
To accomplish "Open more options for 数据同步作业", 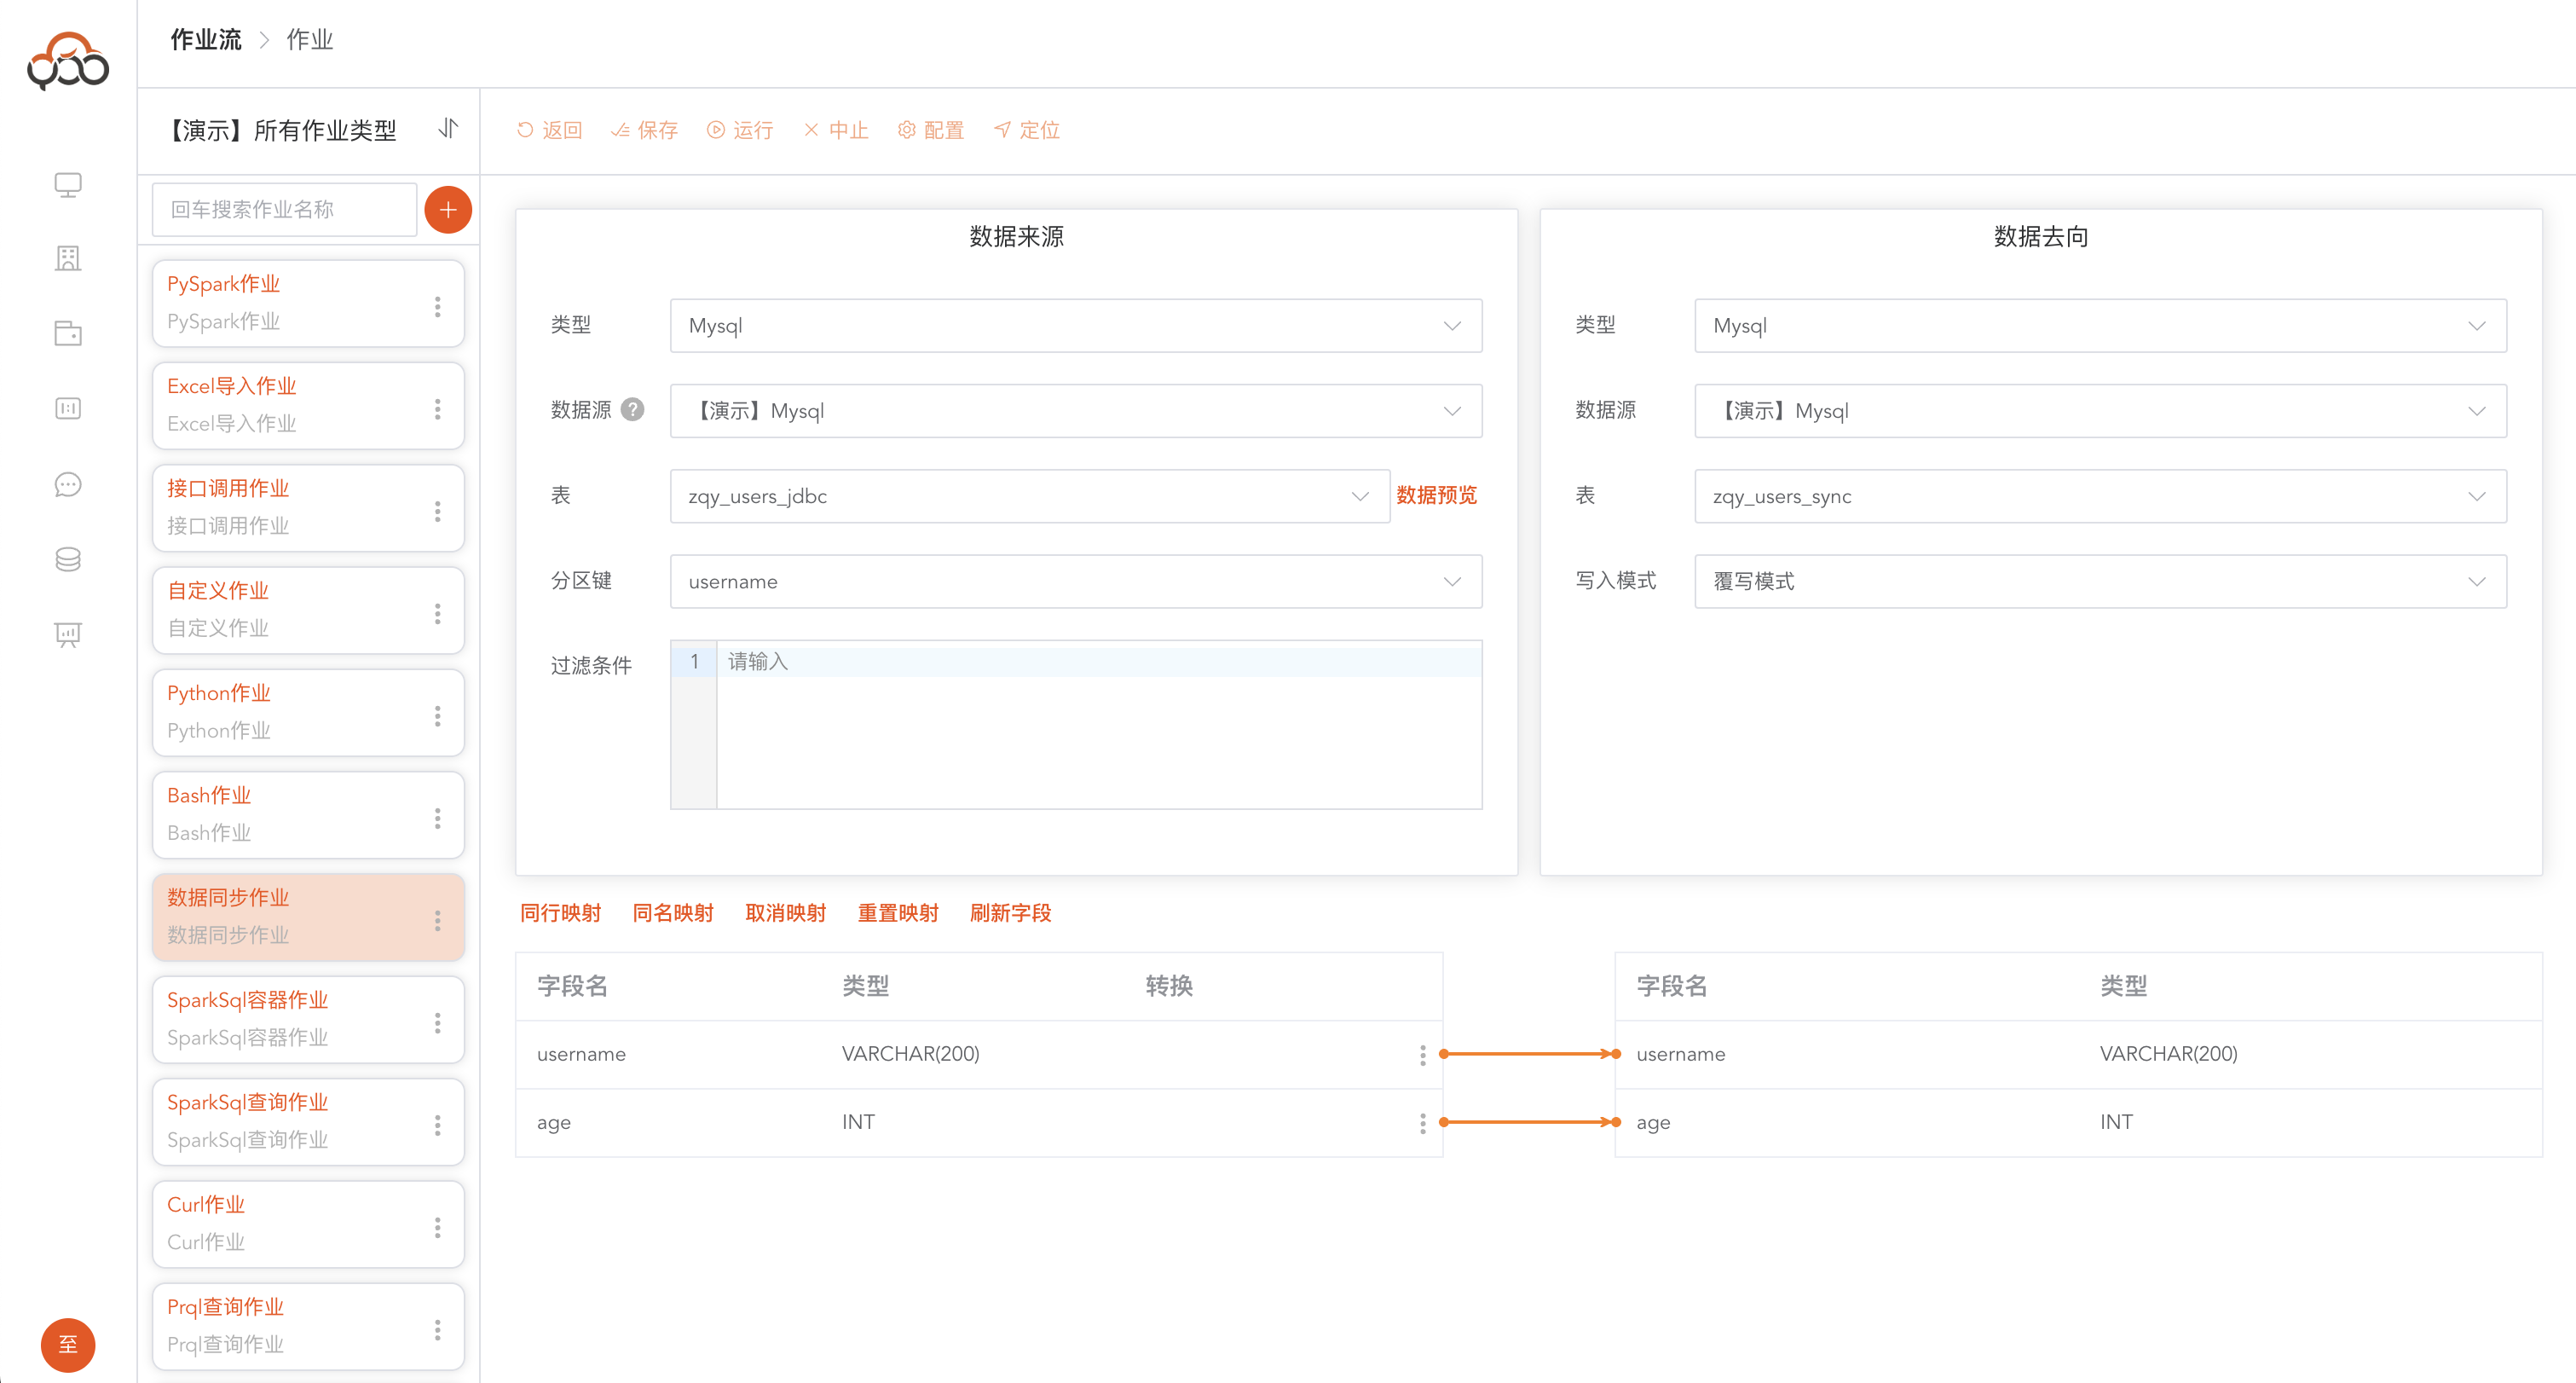I will [437, 920].
